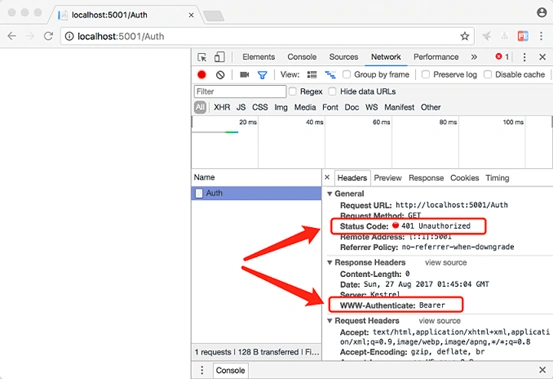
Task: Click the browser back arrow
Action: point(12,36)
